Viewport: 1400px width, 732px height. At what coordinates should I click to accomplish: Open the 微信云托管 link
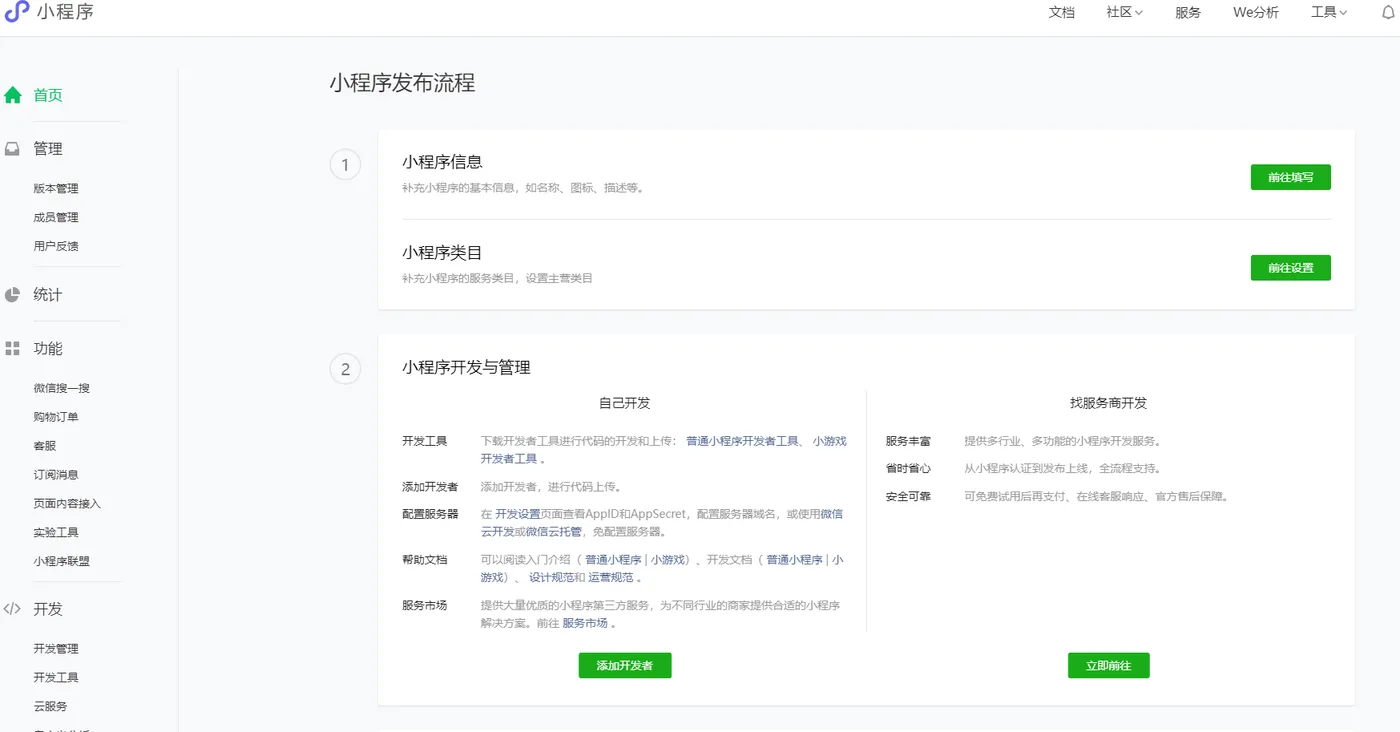553,532
